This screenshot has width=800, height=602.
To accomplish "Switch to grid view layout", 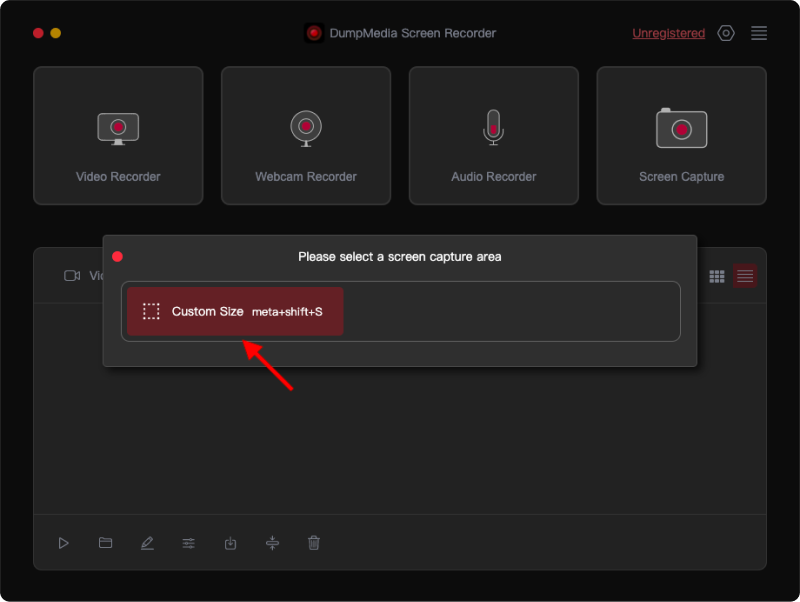I will (x=717, y=276).
